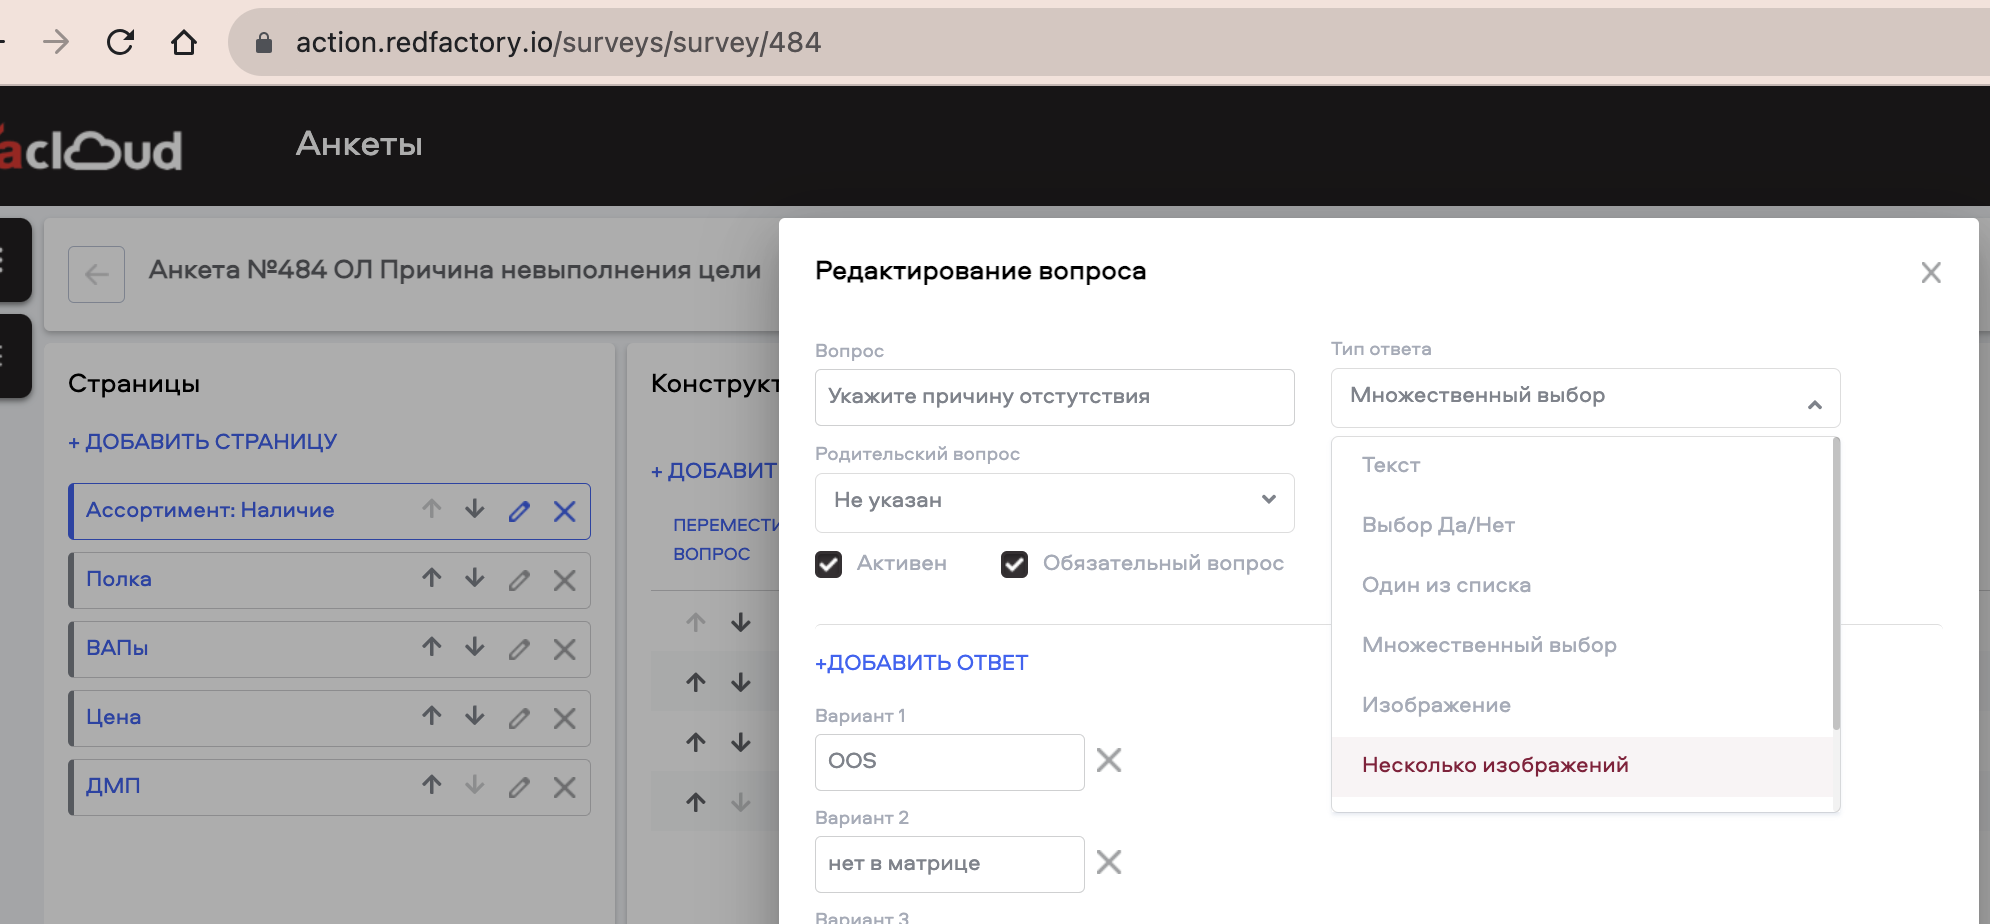This screenshot has height=924, width=1990.
Task: Go back from survey №484 header
Action: (x=96, y=274)
